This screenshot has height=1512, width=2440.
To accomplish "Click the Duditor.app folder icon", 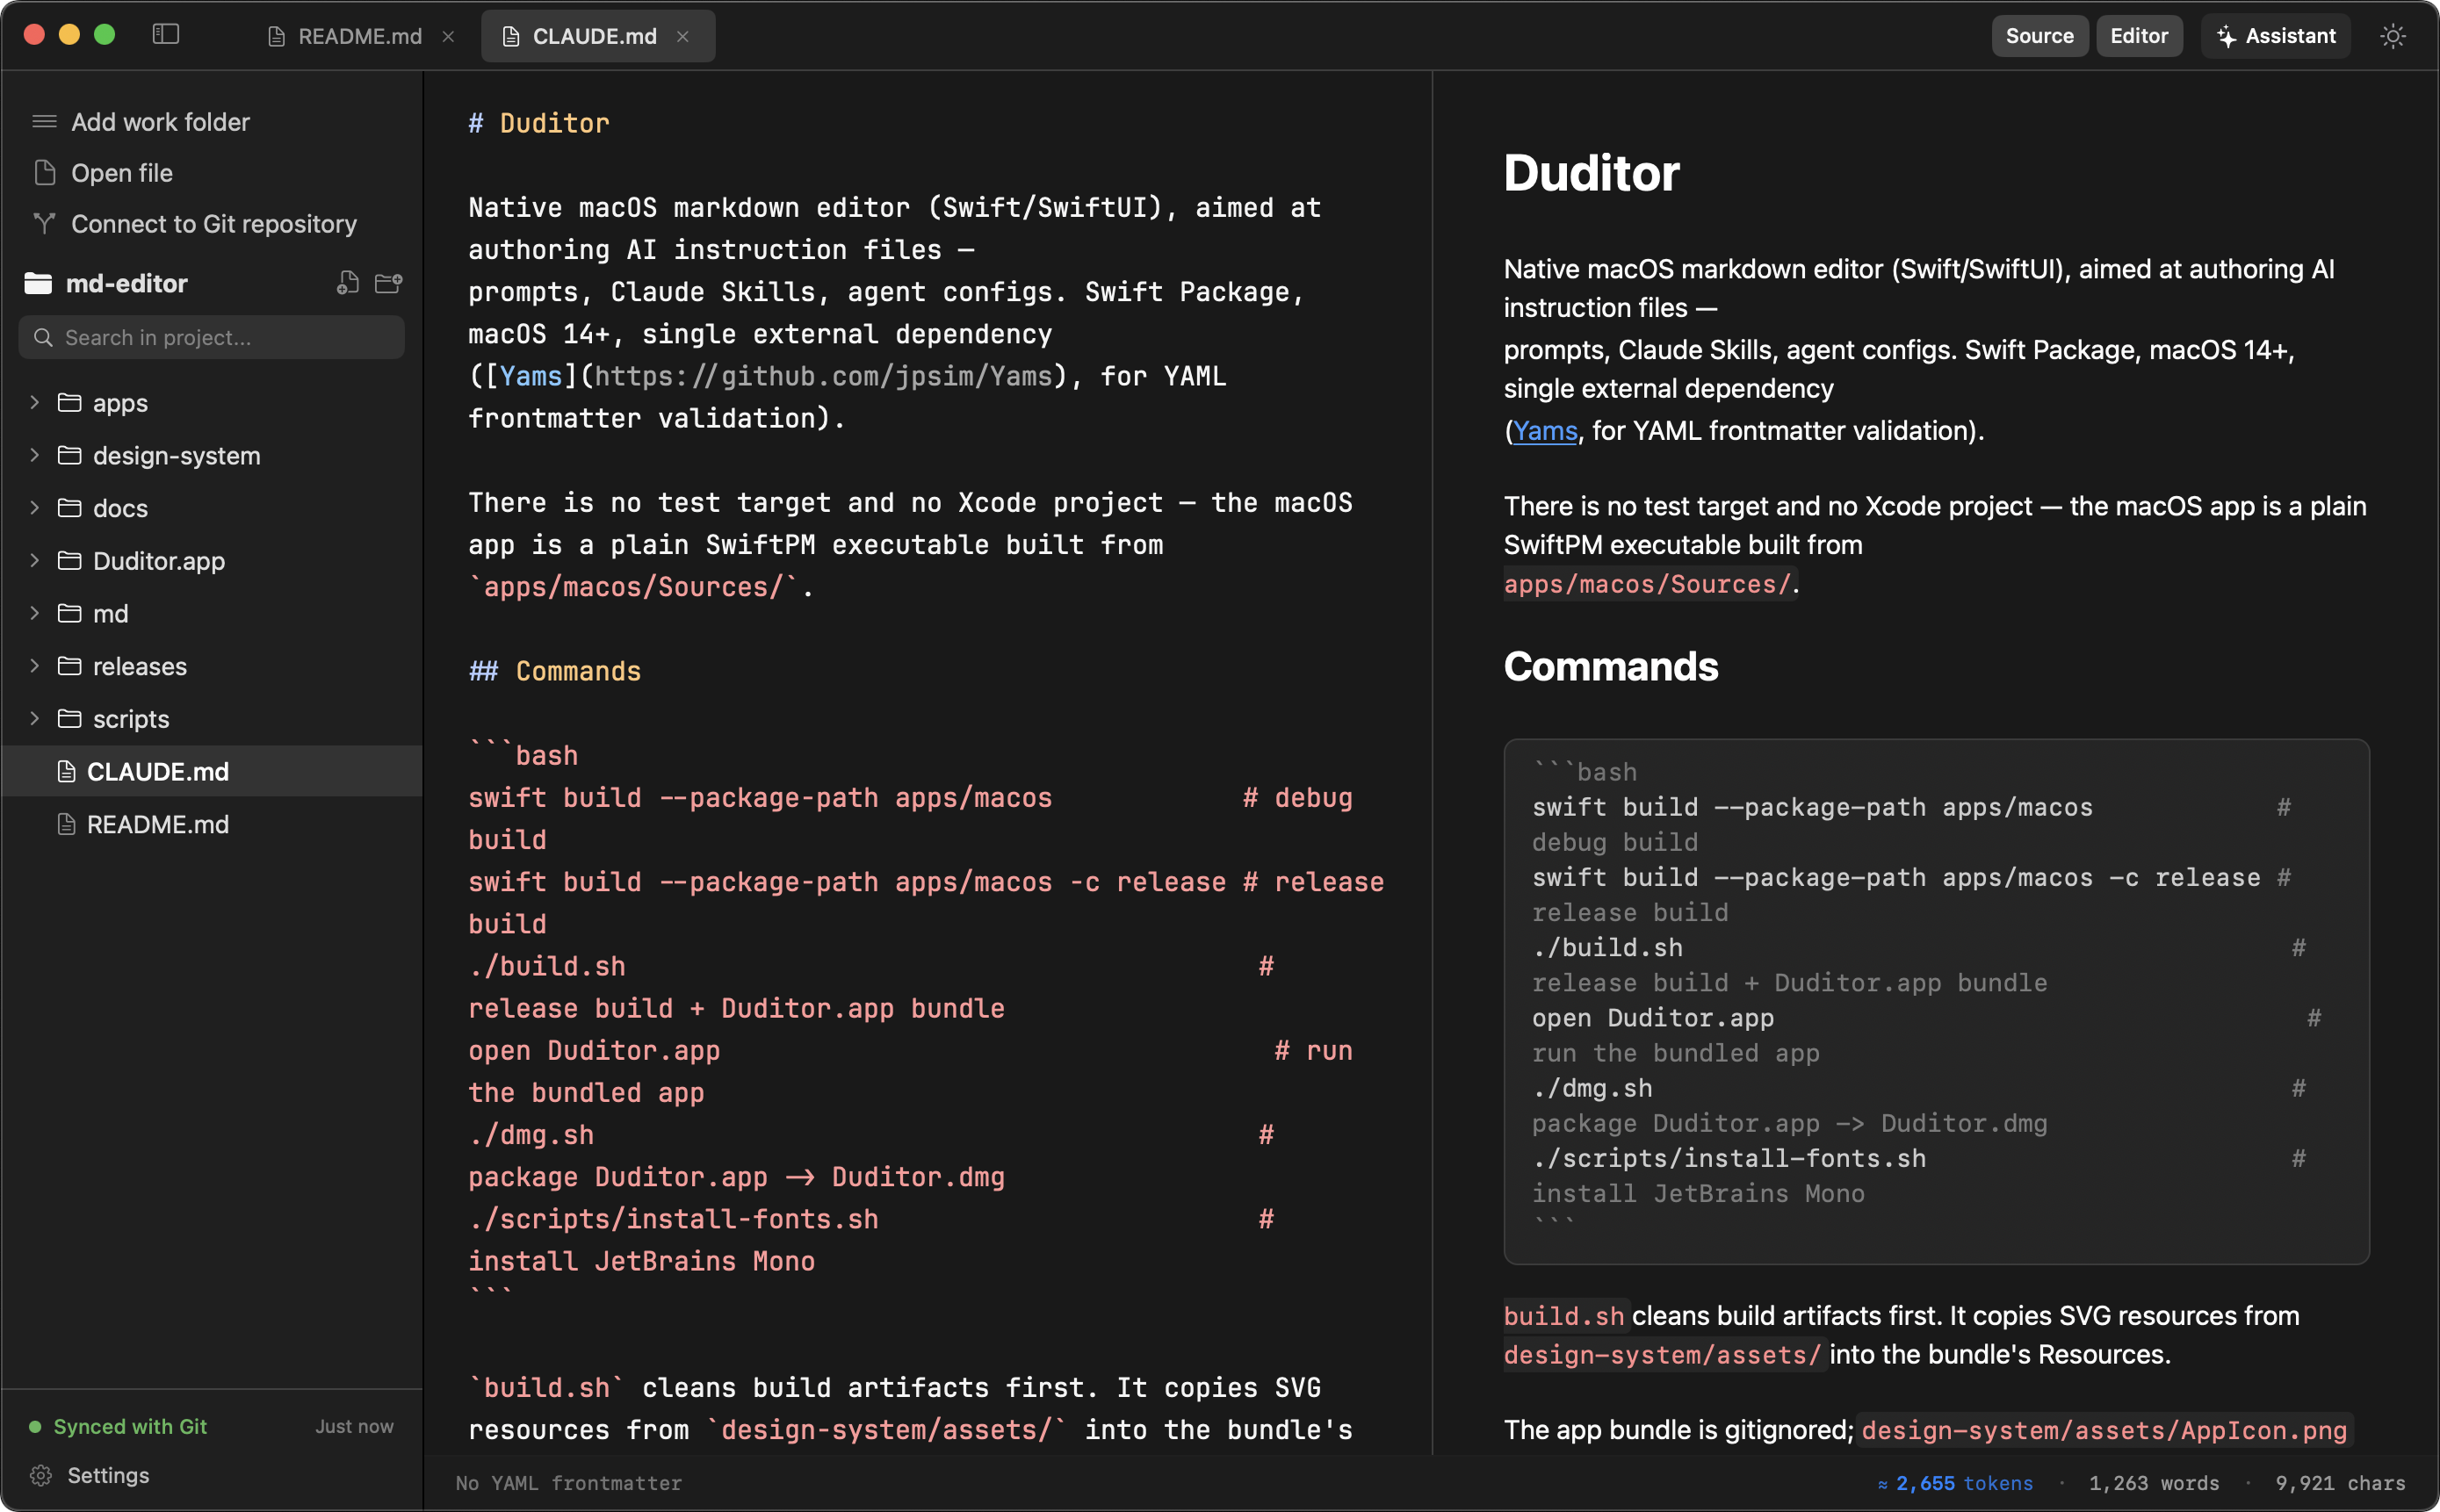I will (69, 560).
